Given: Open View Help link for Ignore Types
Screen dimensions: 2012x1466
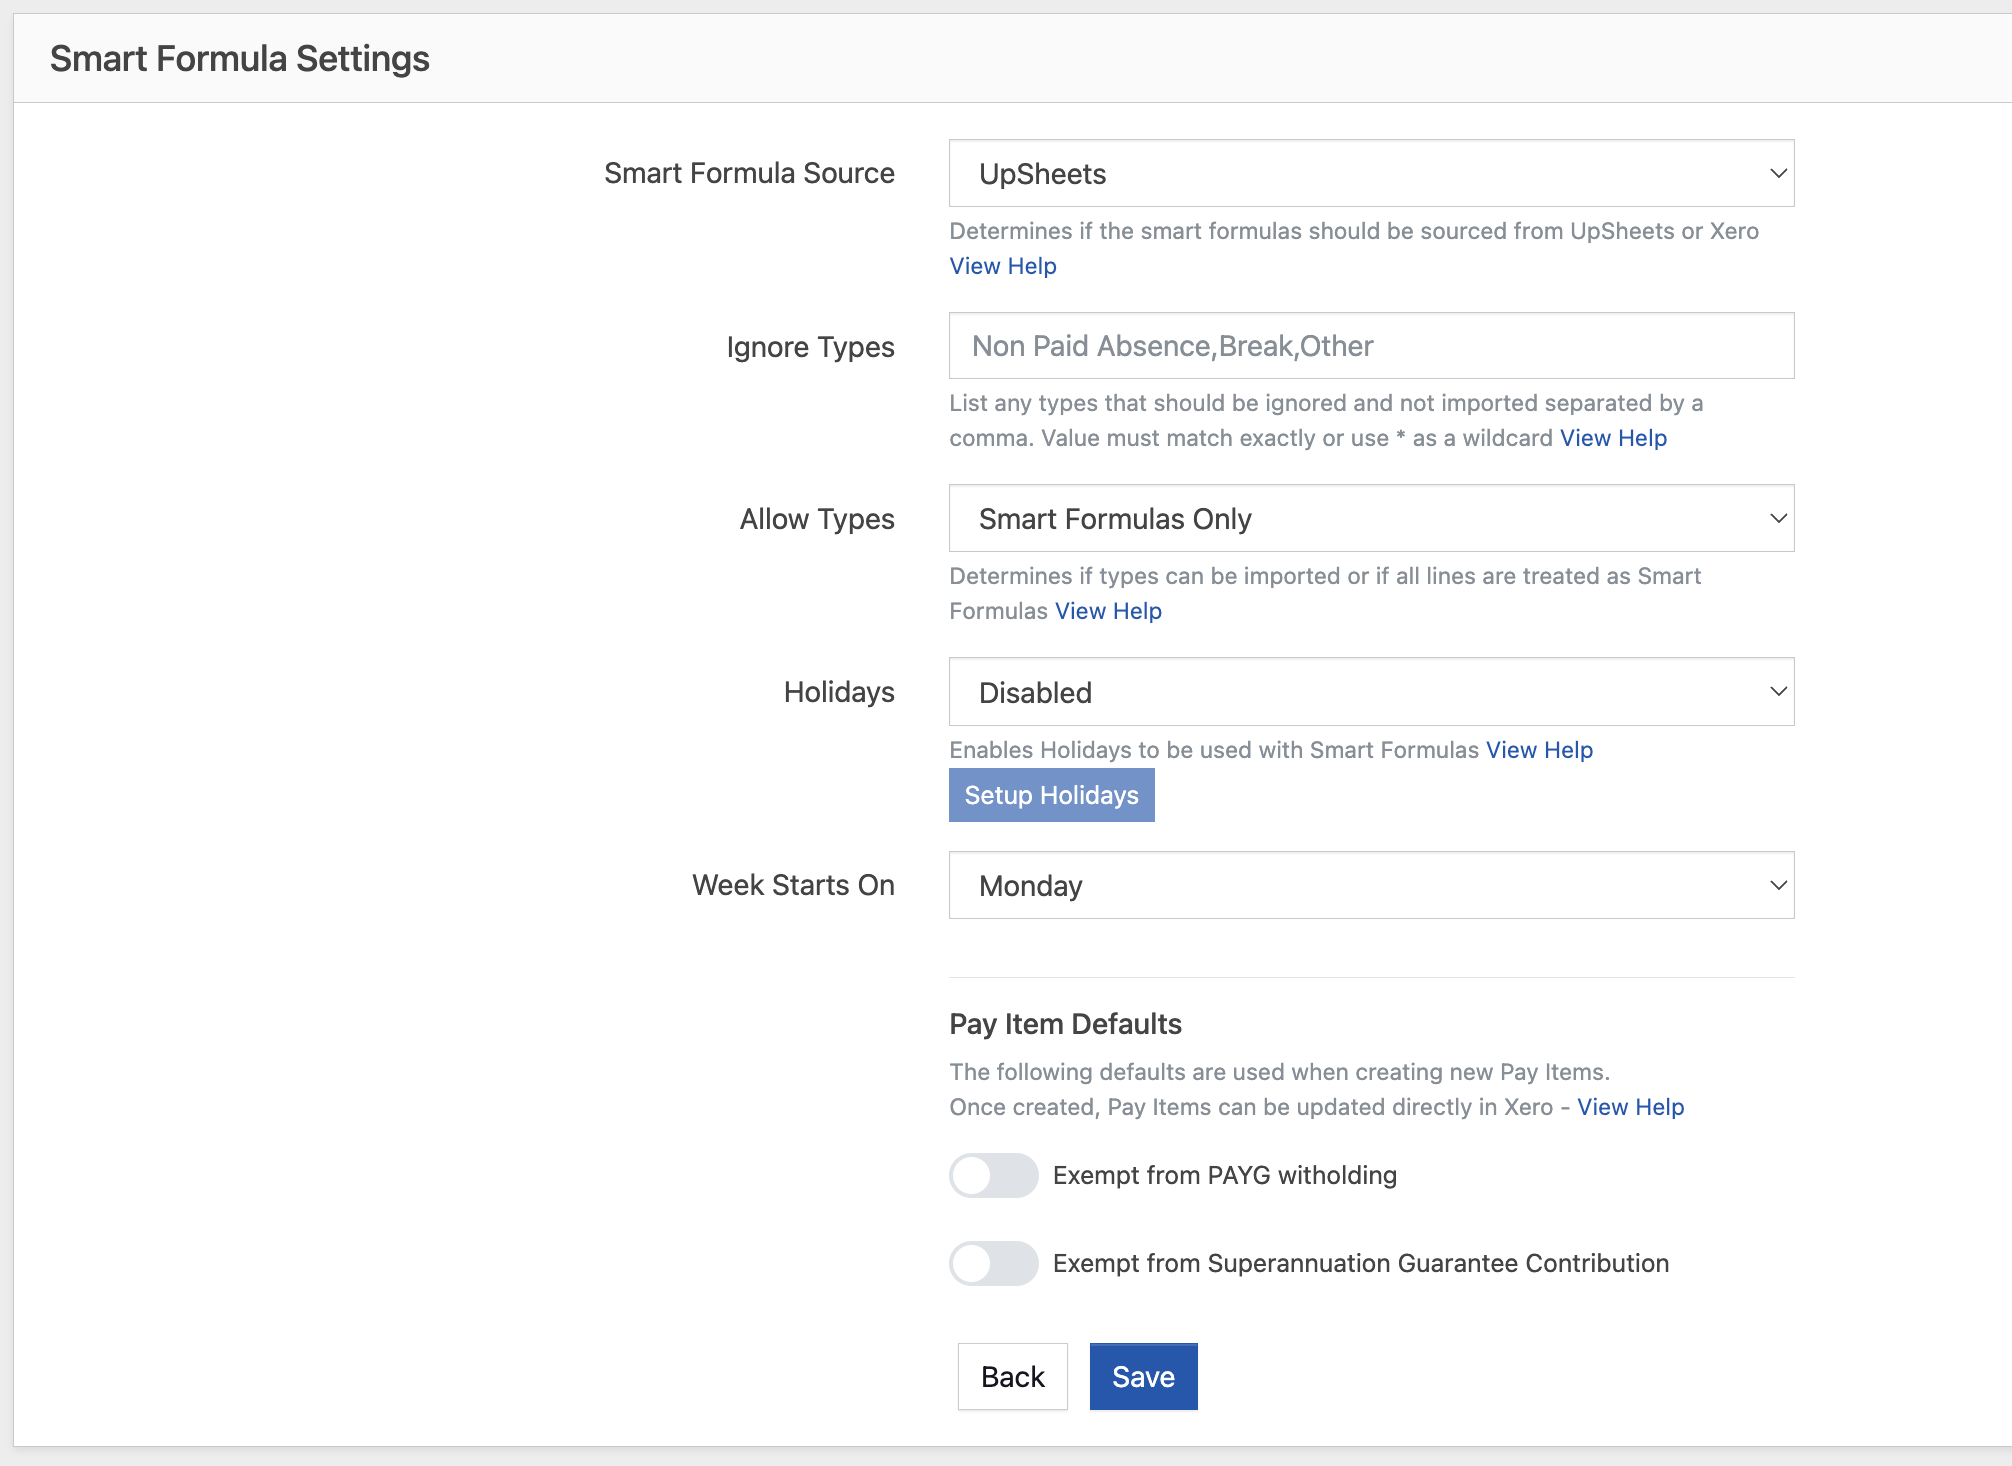Looking at the screenshot, I should click(x=1613, y=438).
